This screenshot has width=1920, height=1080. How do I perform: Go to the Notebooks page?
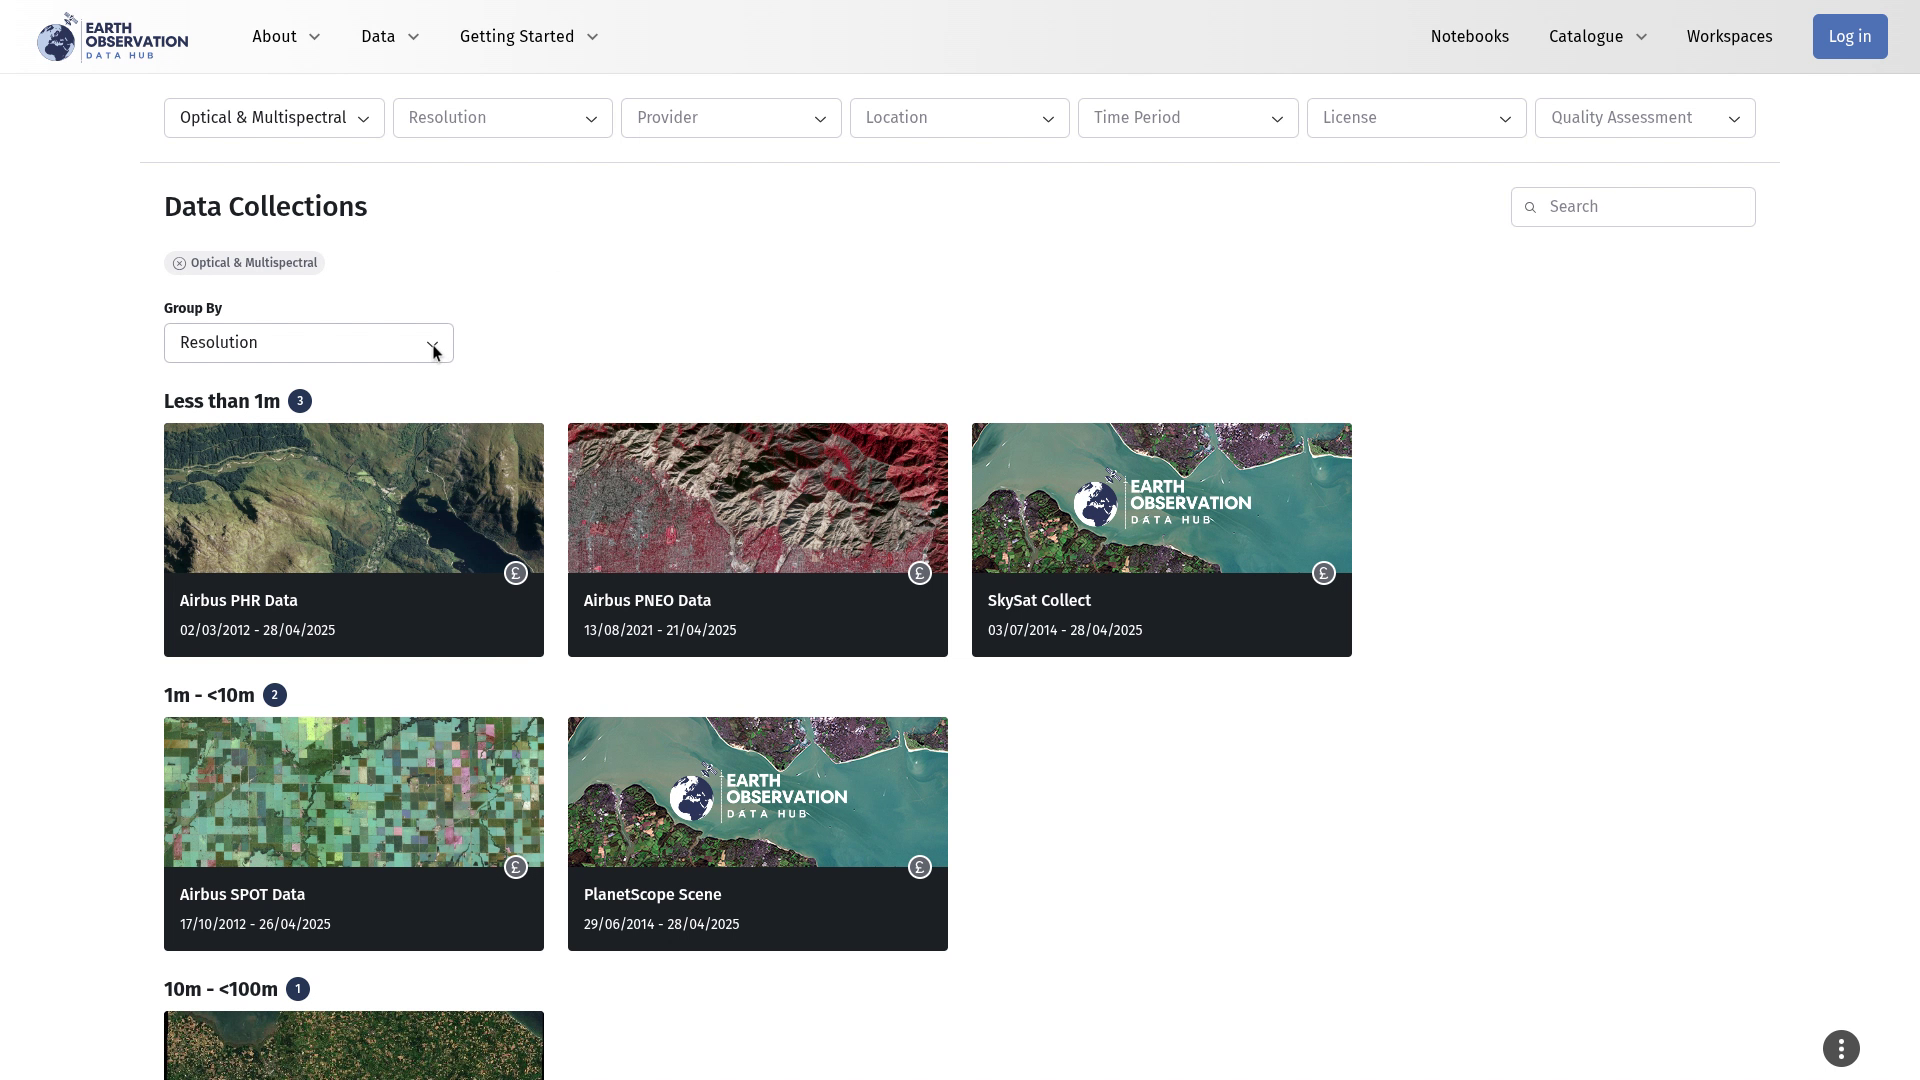coord(1469,37)
